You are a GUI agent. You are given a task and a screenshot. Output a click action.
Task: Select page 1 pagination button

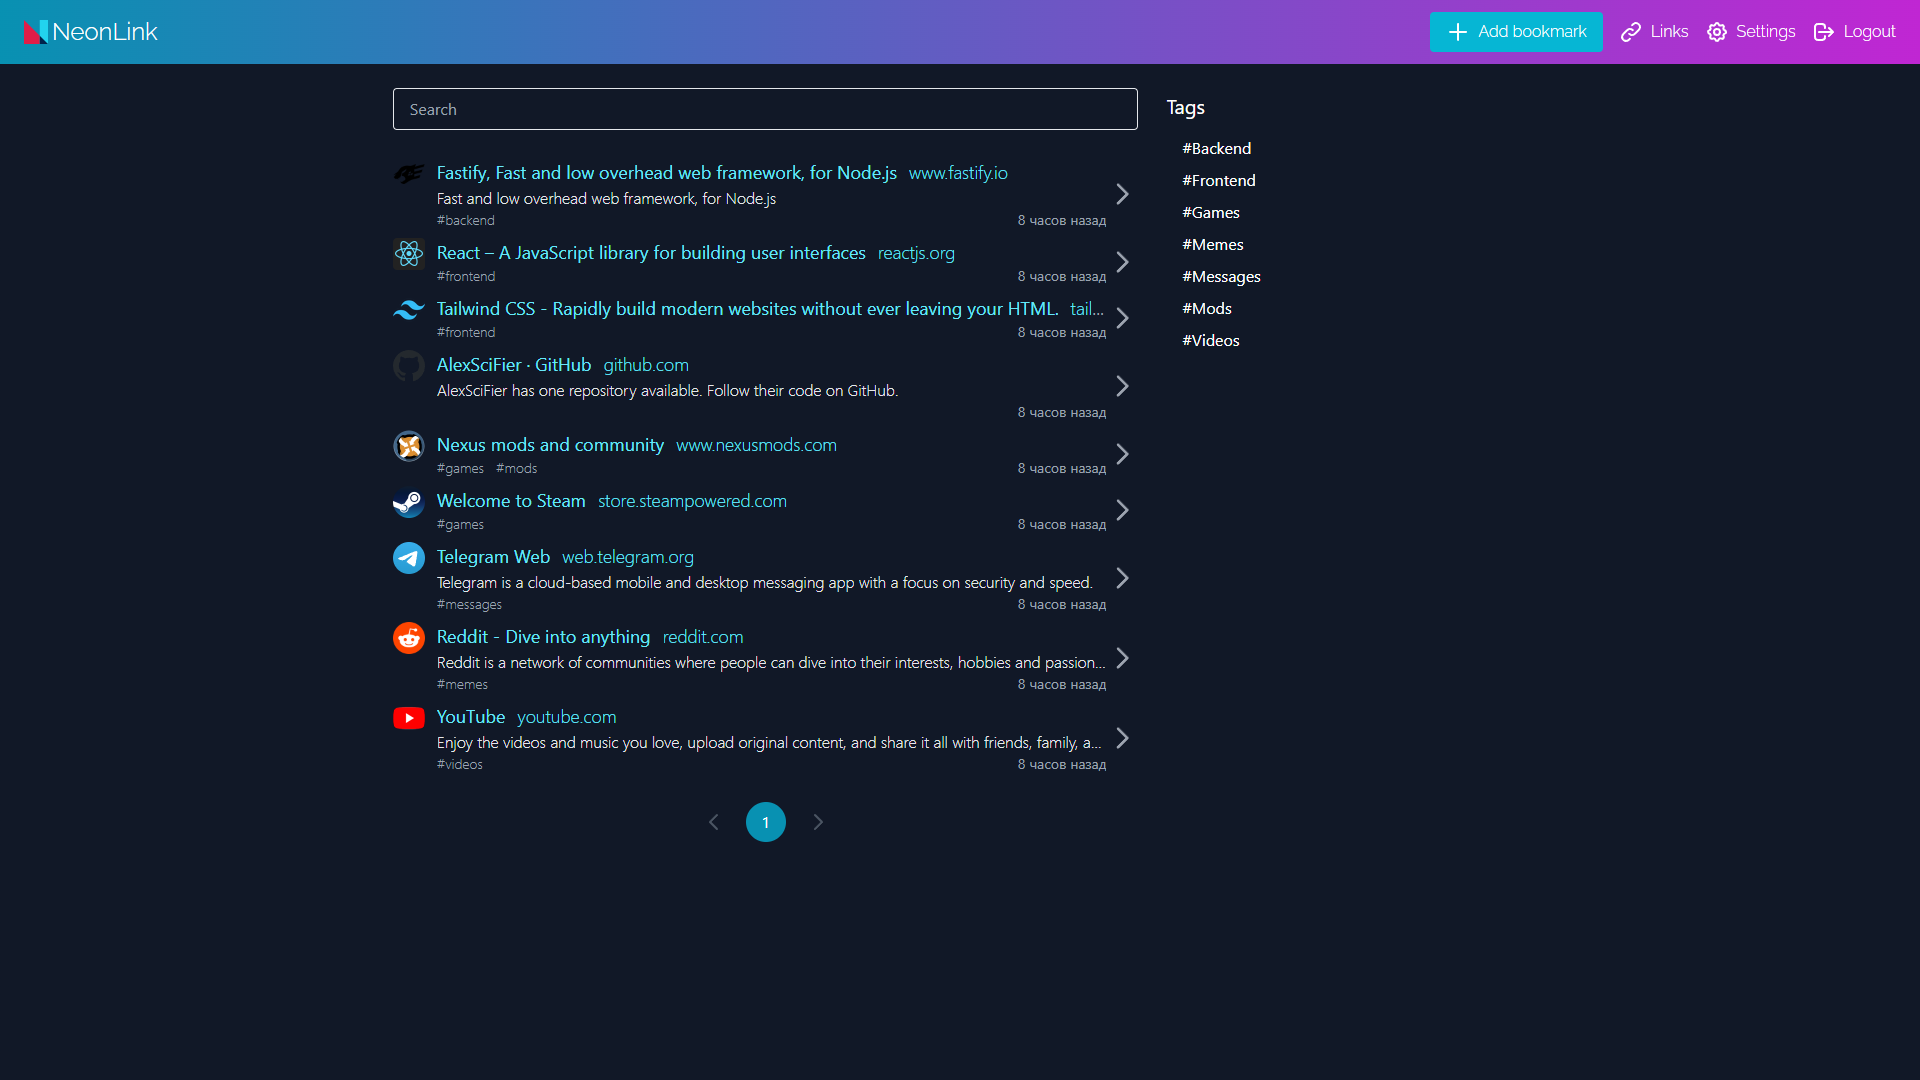765,822
